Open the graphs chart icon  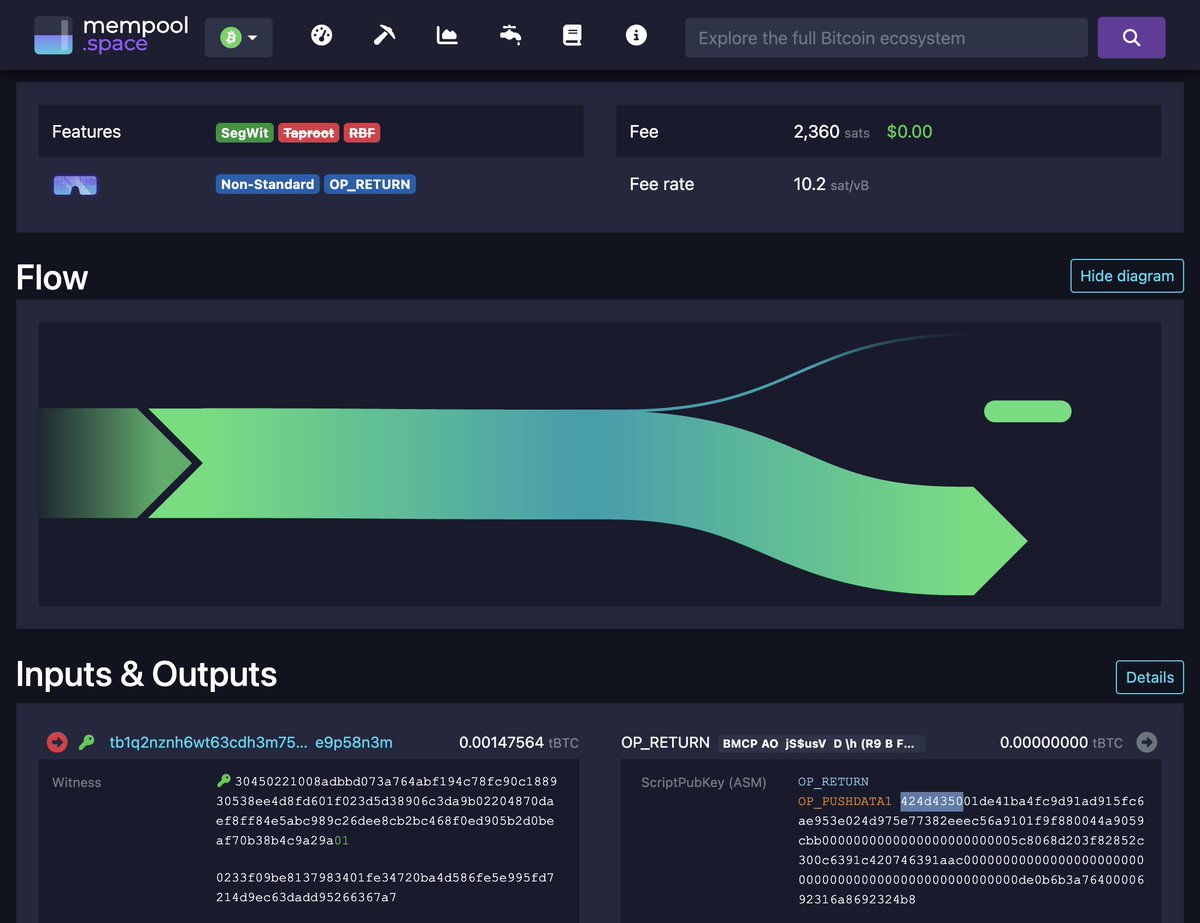click(447, 35)
